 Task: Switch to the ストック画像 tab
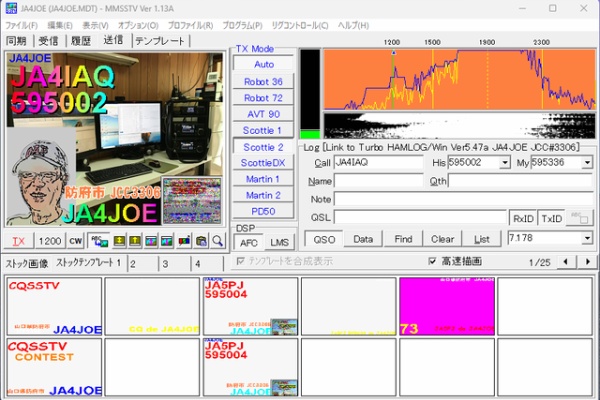click(x=27, y=263)
